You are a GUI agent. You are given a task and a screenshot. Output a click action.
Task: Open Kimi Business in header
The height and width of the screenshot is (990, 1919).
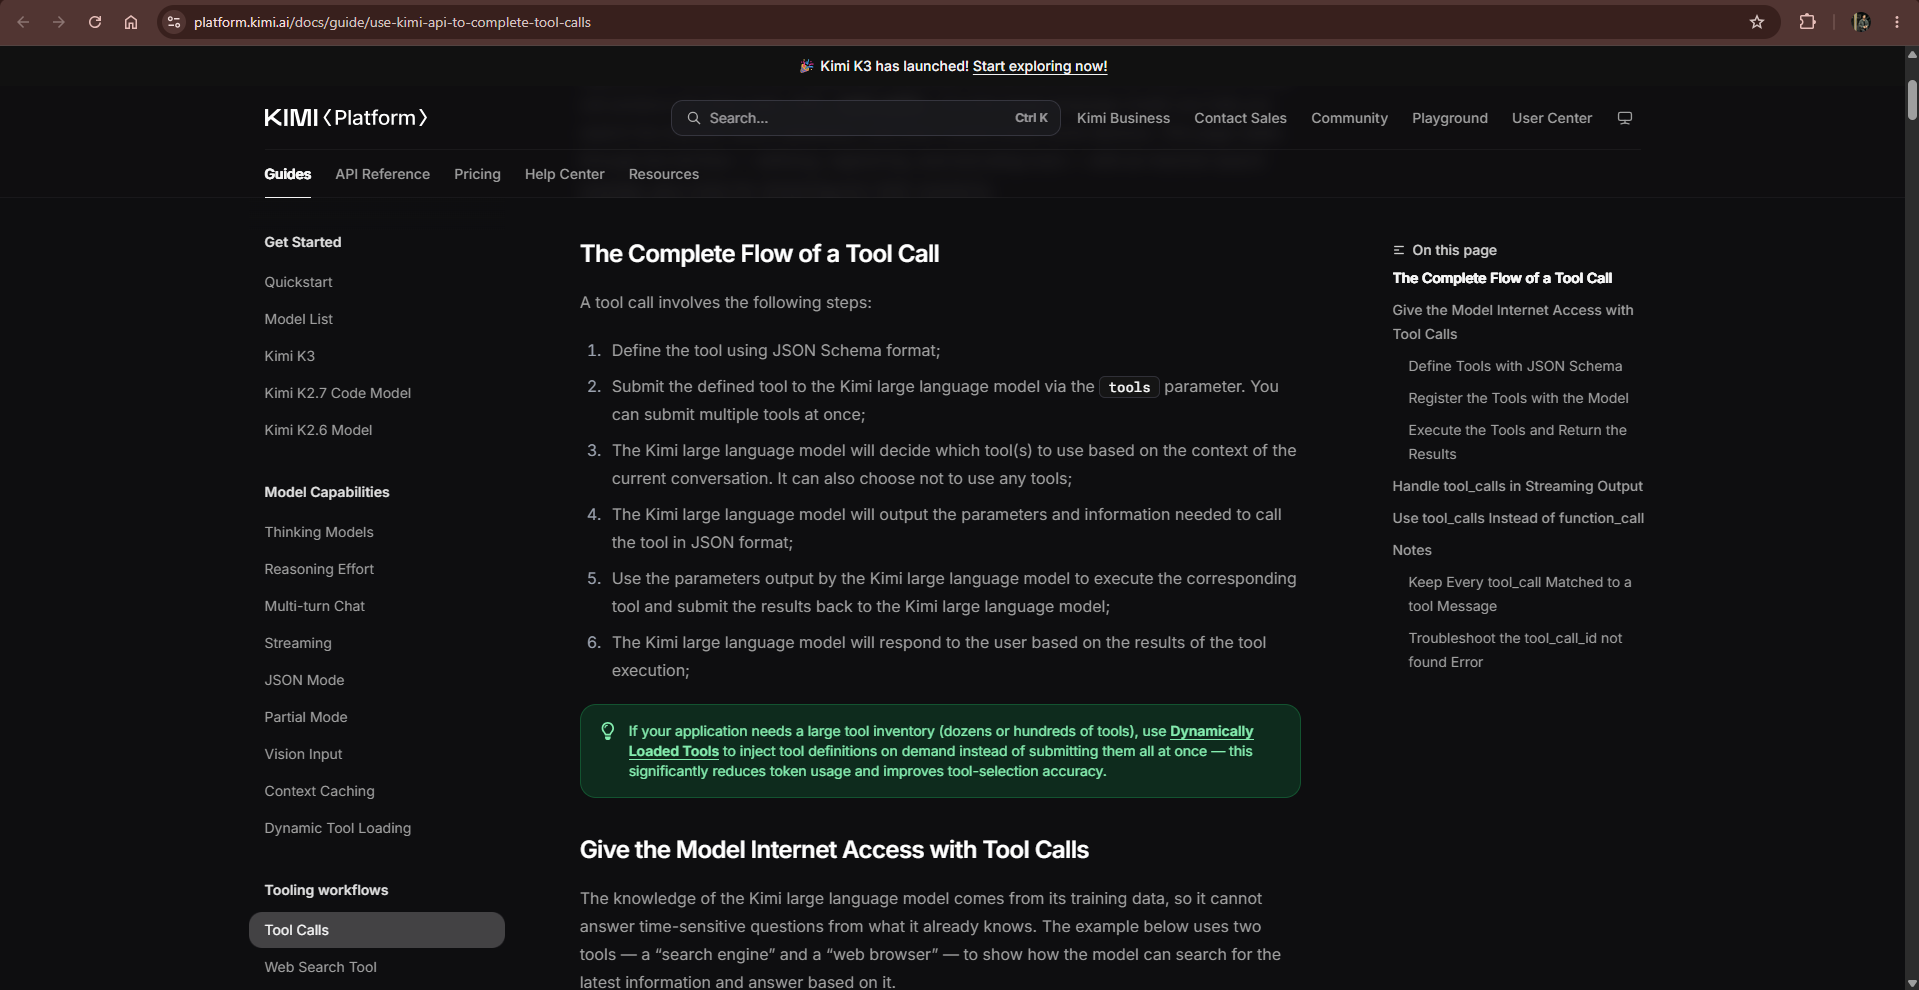[1123, 118]
